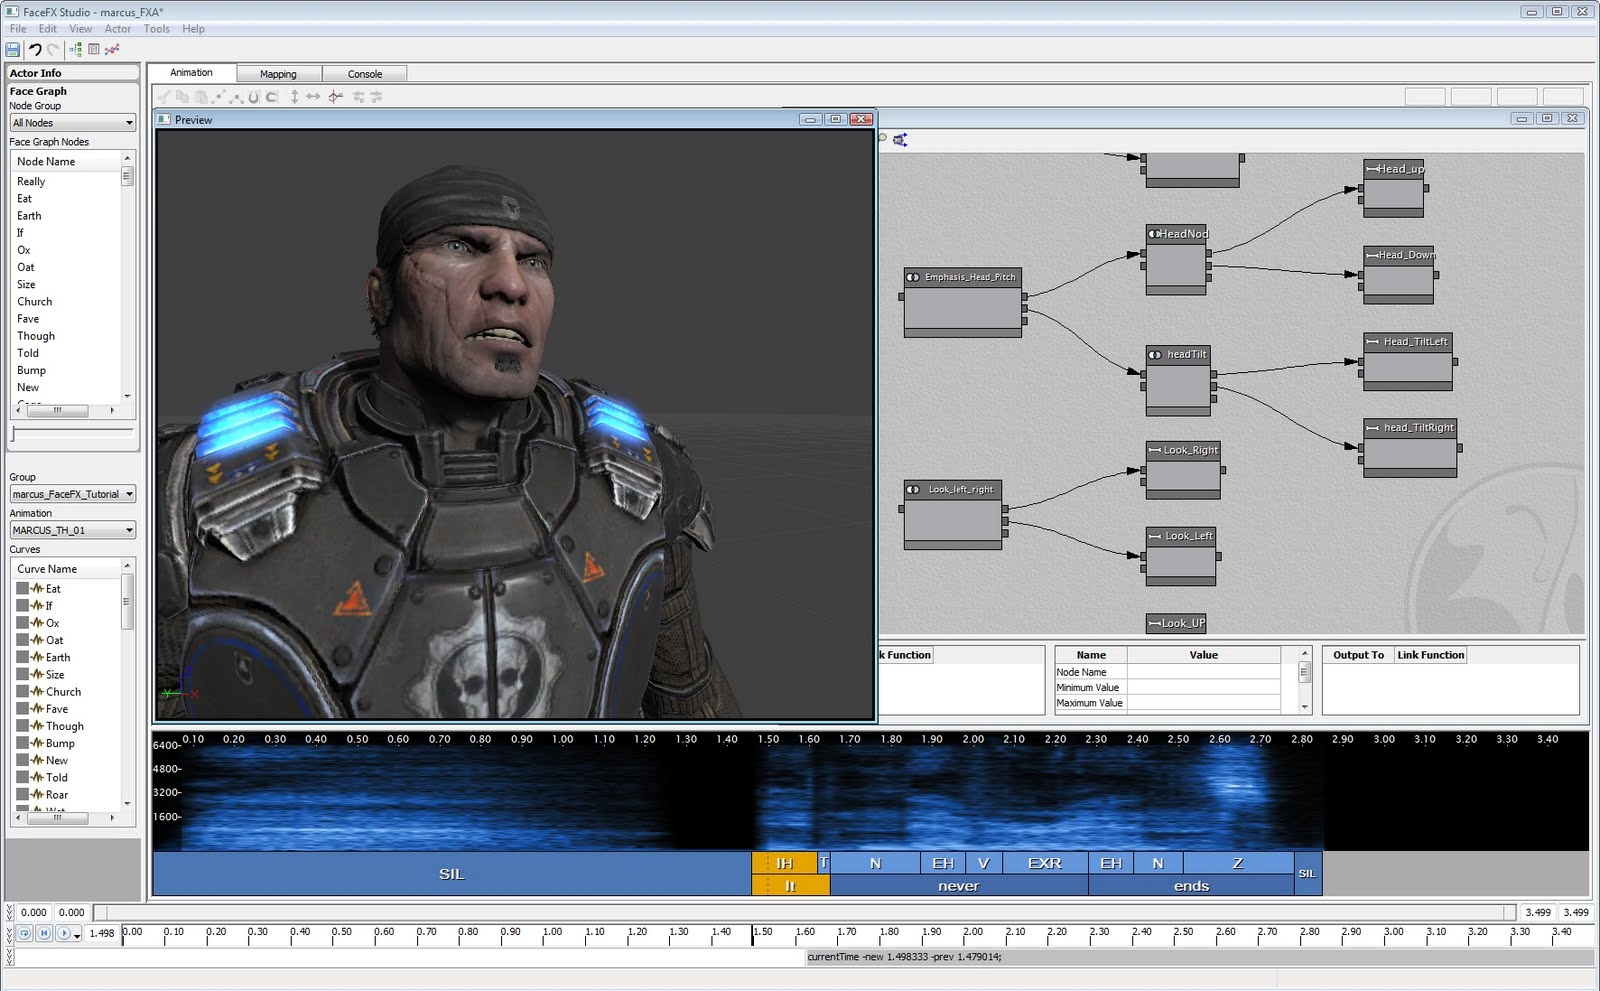Open the dropdown arrow beside the play button

pos(77,937)
